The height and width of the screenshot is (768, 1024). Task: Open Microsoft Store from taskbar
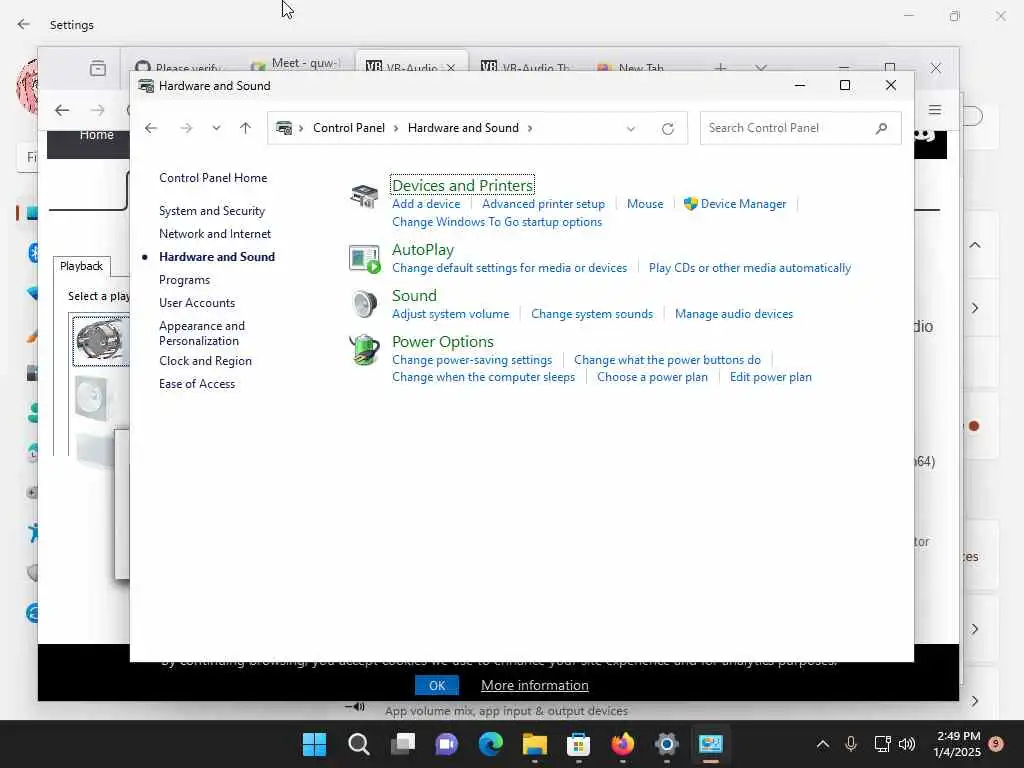[x=578, y=744]
